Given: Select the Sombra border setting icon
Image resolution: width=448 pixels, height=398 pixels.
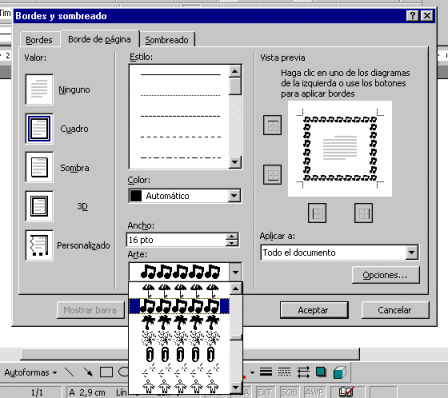Looking at the screenshot, I should (39, 167).
